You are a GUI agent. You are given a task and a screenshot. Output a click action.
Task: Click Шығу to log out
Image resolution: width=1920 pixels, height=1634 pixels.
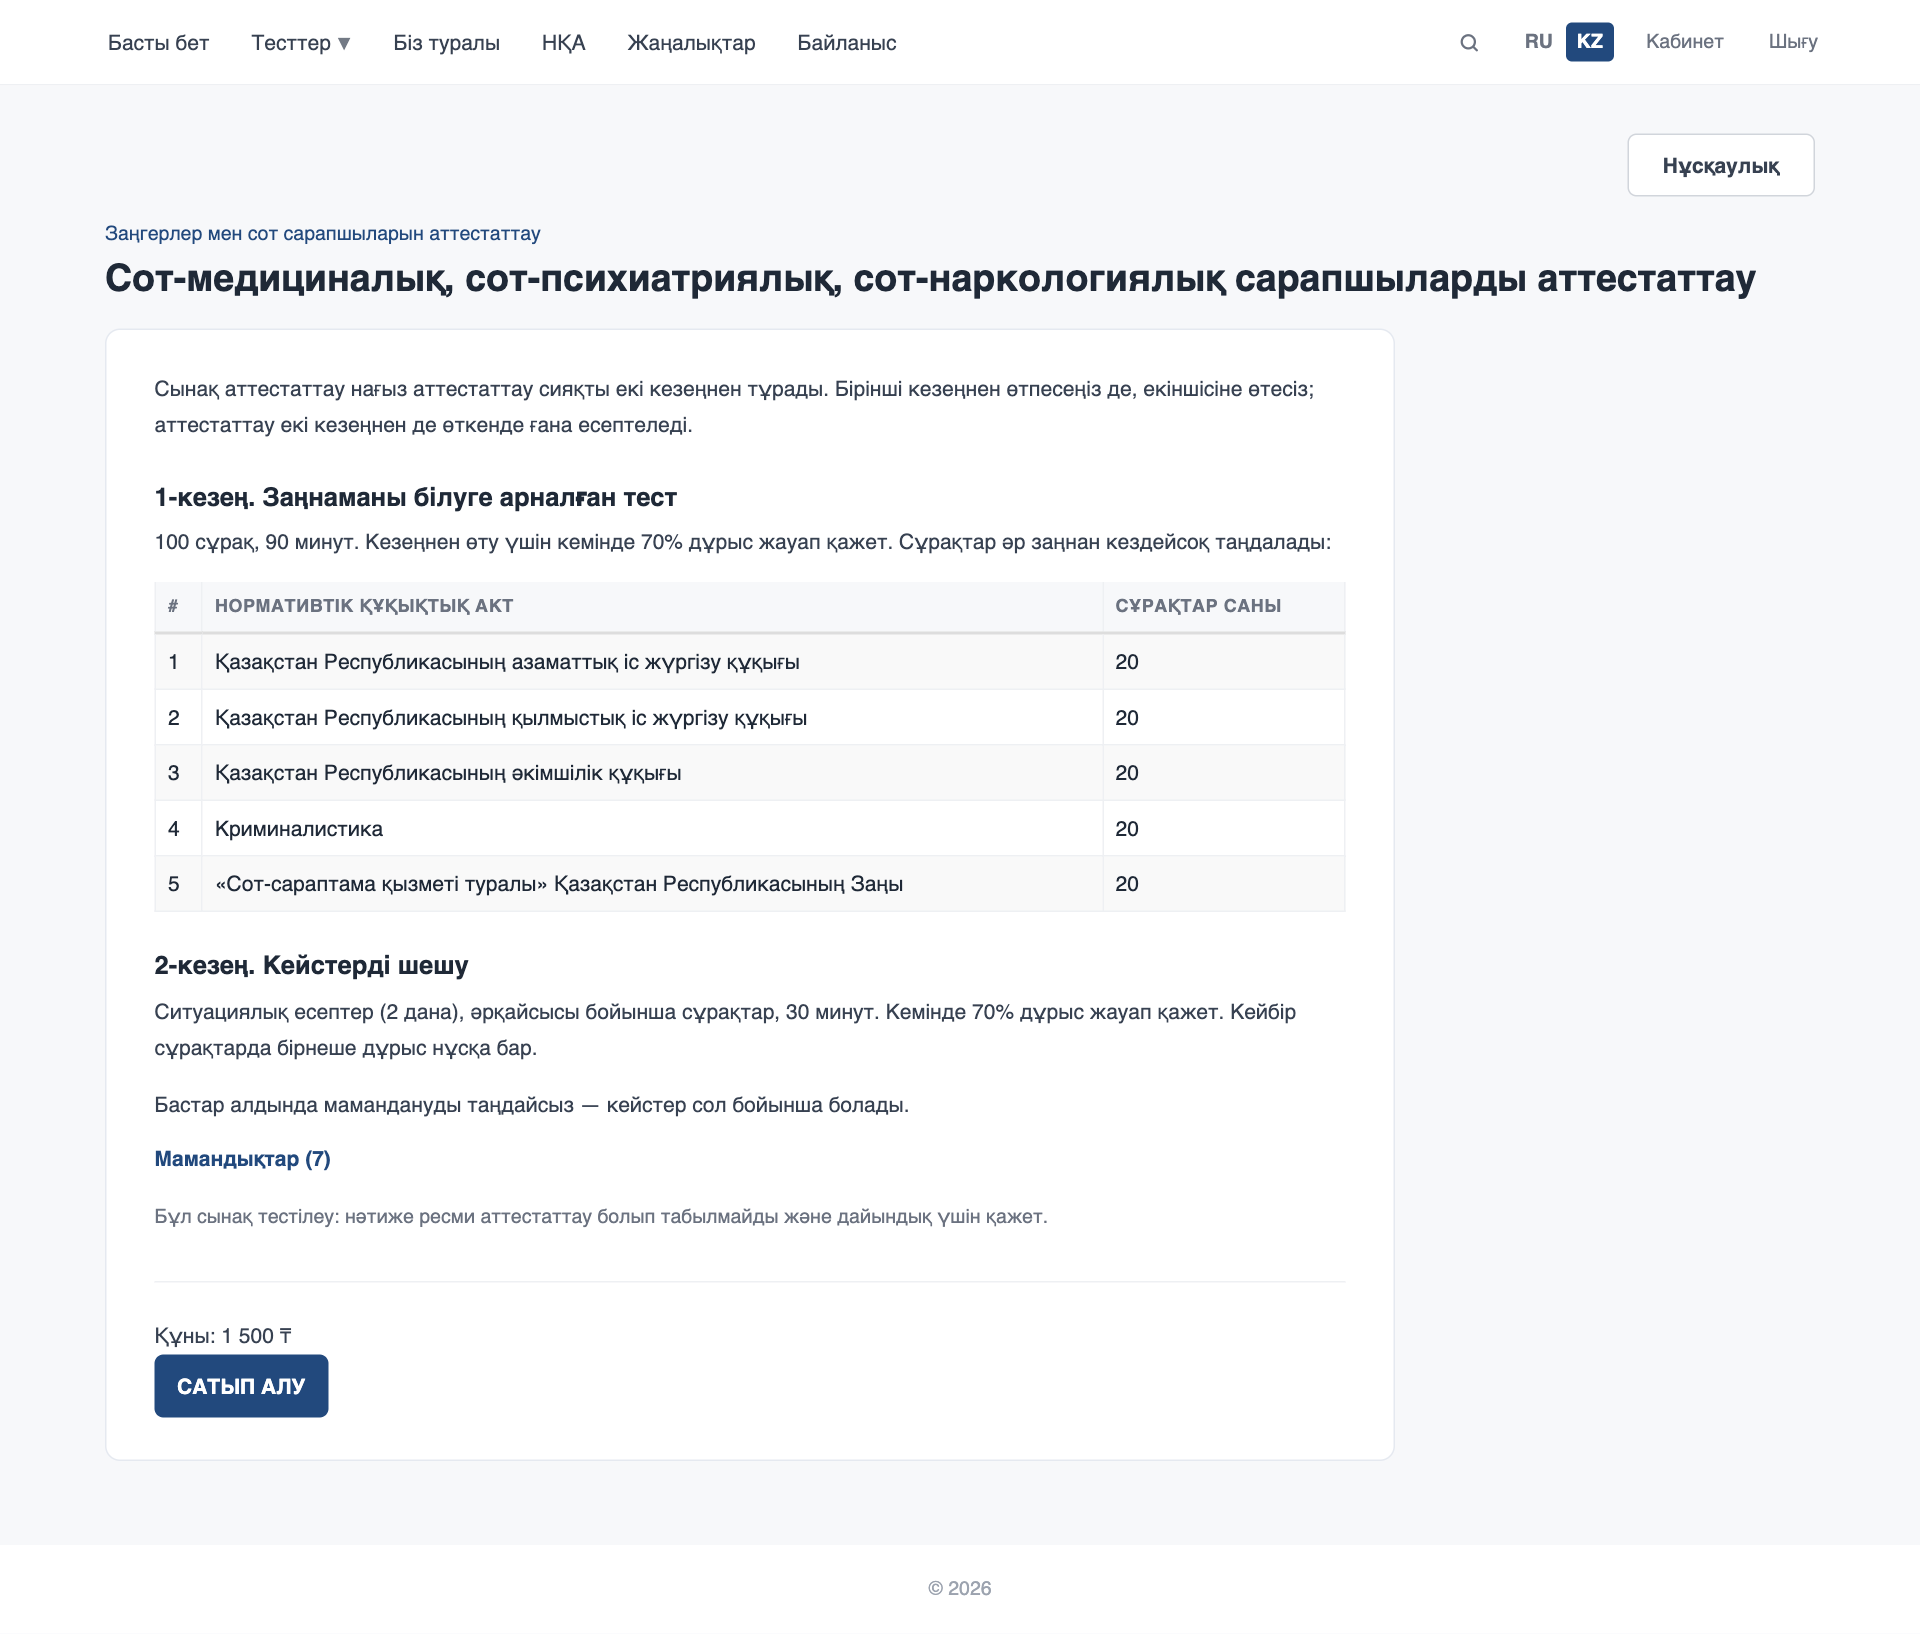point(1792,42)
